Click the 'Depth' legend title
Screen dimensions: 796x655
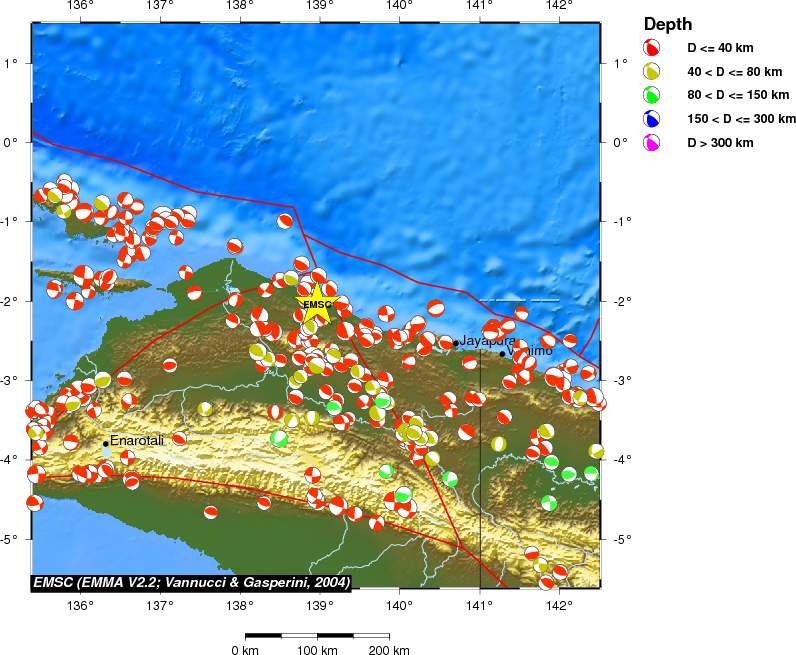click(668, 24)
